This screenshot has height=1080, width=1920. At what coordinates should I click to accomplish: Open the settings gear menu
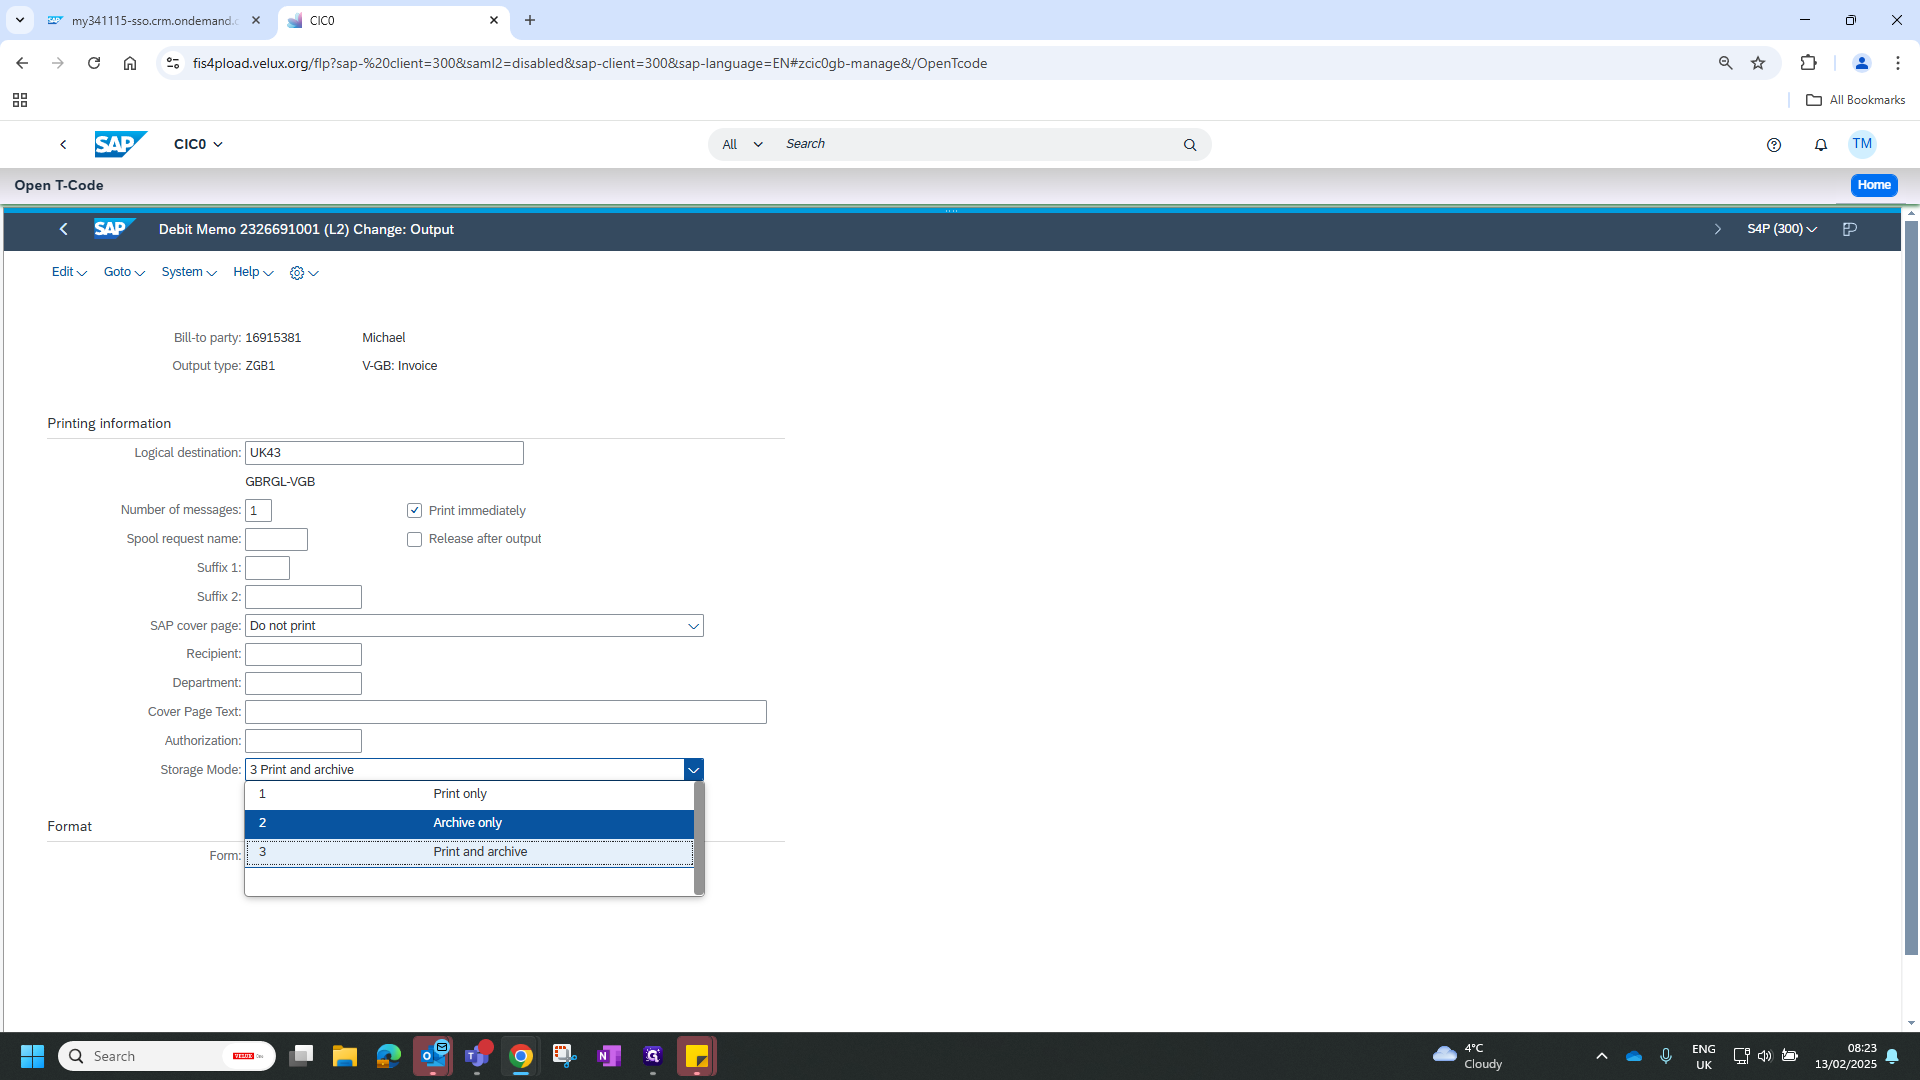[304, 272]
